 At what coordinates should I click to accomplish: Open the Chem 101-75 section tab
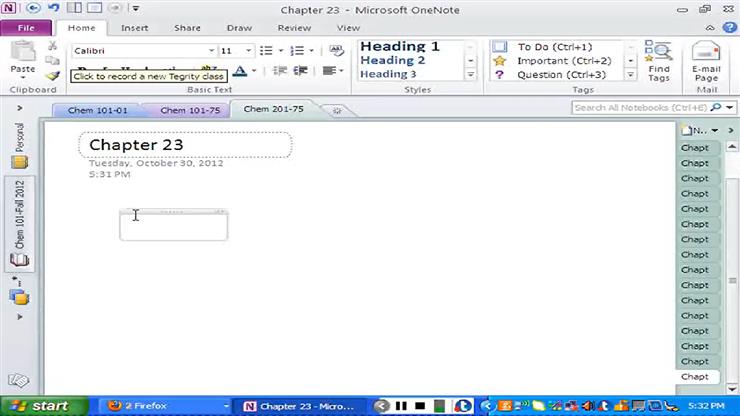click(190, 110)
